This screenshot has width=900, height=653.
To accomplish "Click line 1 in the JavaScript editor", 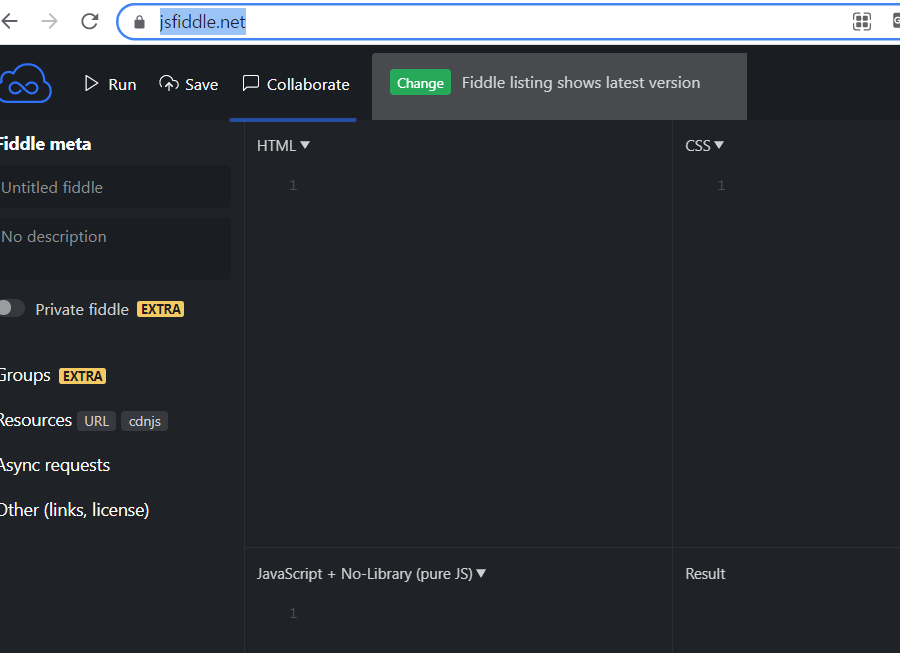I will pyautogui.click(x=293, y=613).
